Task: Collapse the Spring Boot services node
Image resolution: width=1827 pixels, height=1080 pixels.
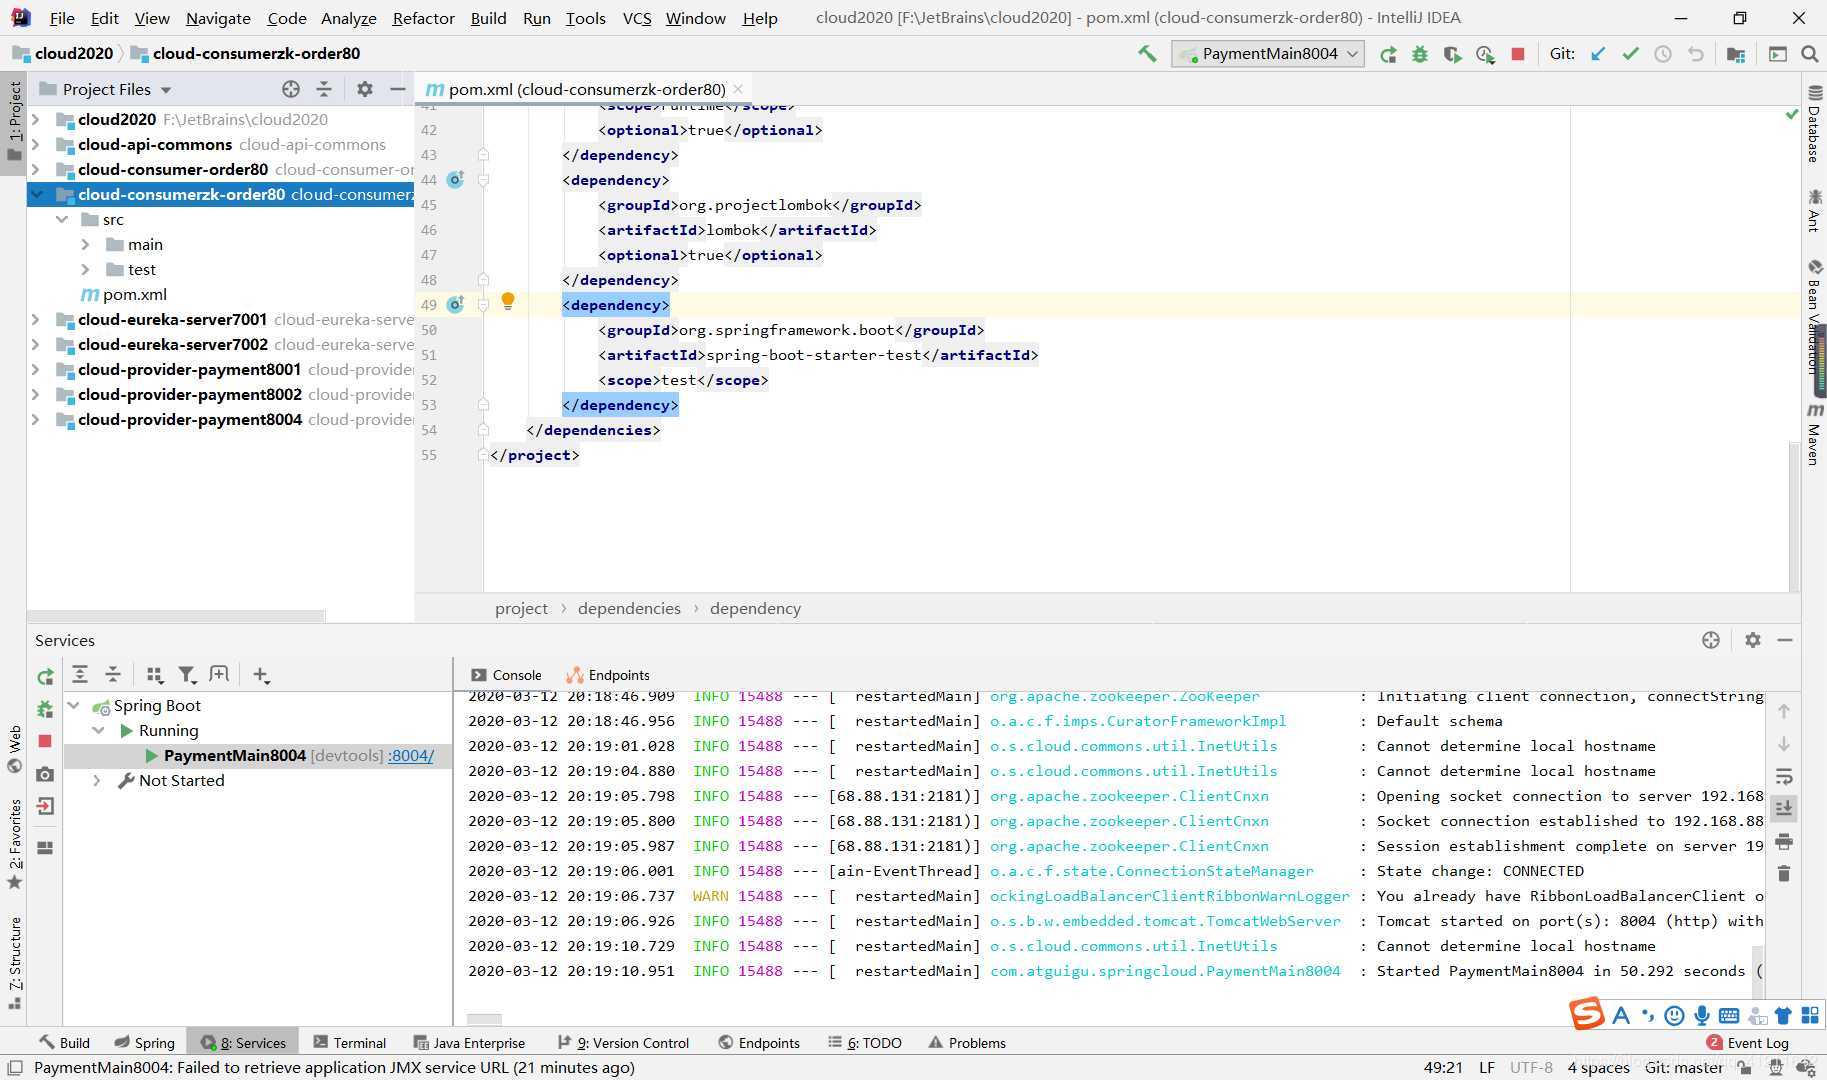Action: pyautogui.click(x=73, y=705)
